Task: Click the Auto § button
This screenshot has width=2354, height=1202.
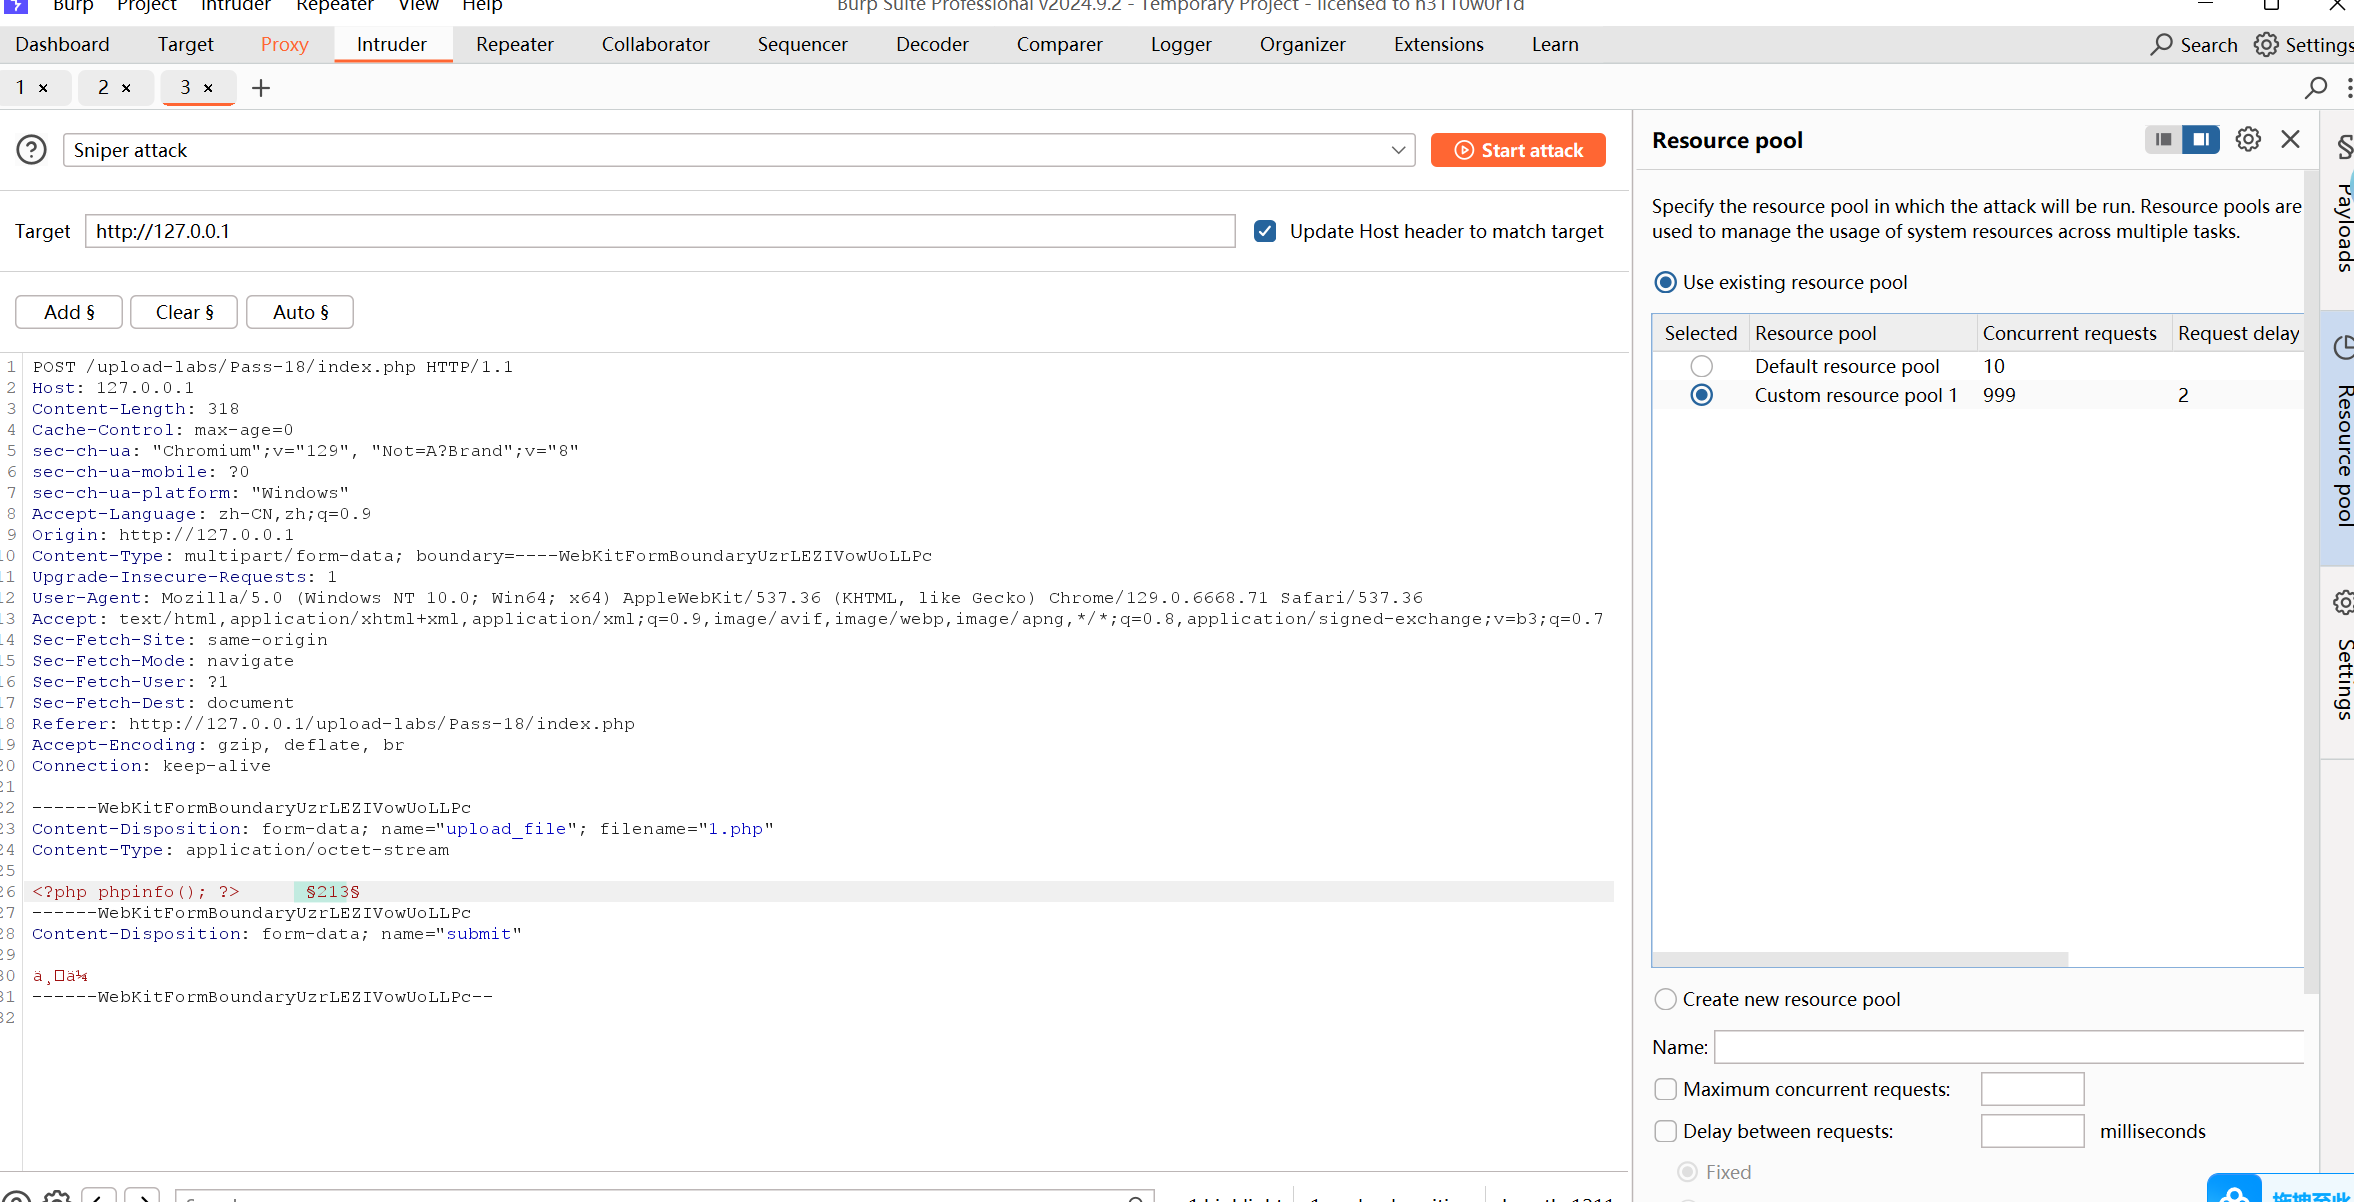Action: click(x=300, y=312)
